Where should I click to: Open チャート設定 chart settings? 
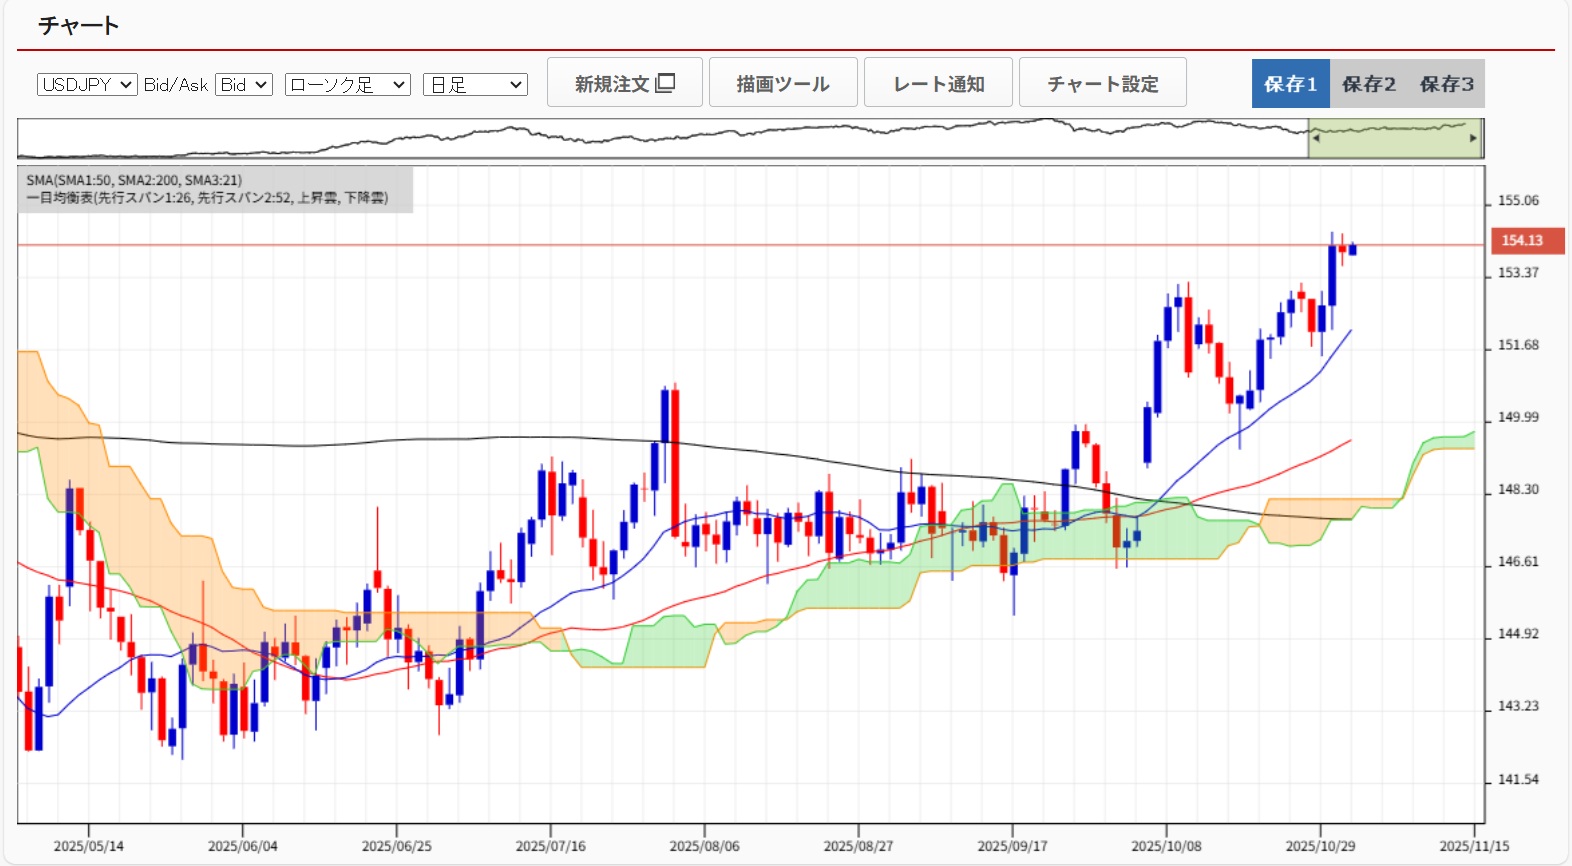(x=1102, y=83)
